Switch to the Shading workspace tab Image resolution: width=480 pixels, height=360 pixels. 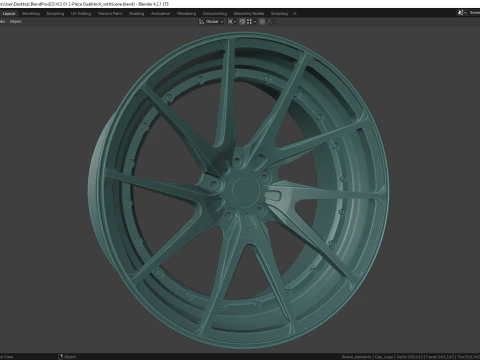(137, 14)
